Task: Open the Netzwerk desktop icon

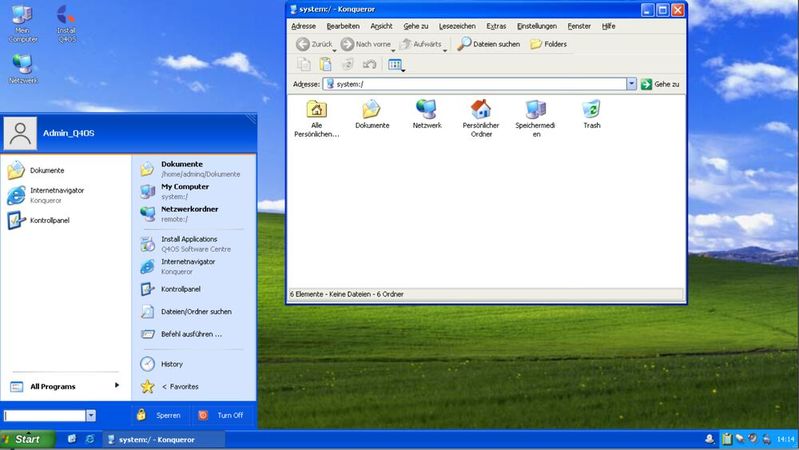Action: (23, 69)
